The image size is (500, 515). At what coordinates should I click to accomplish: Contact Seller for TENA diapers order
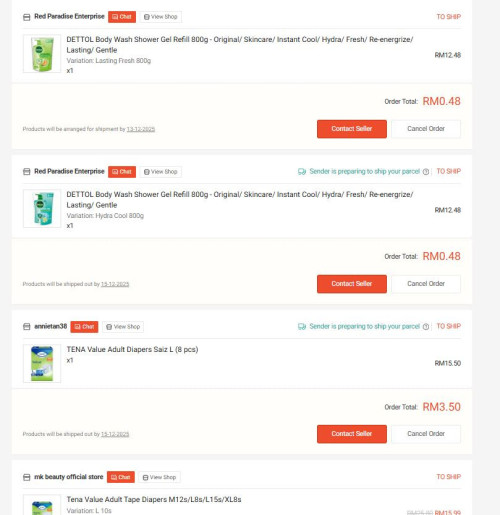coord(352,434)
